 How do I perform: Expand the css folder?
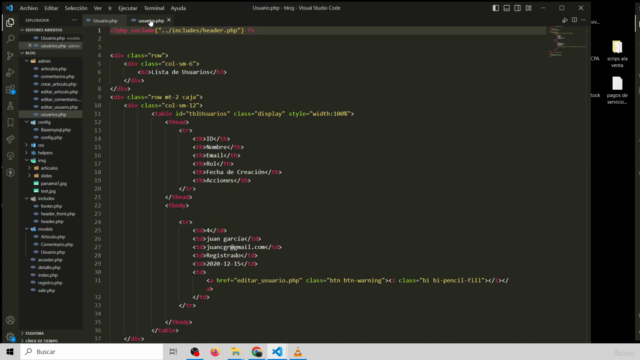click(x=41, y=145)
